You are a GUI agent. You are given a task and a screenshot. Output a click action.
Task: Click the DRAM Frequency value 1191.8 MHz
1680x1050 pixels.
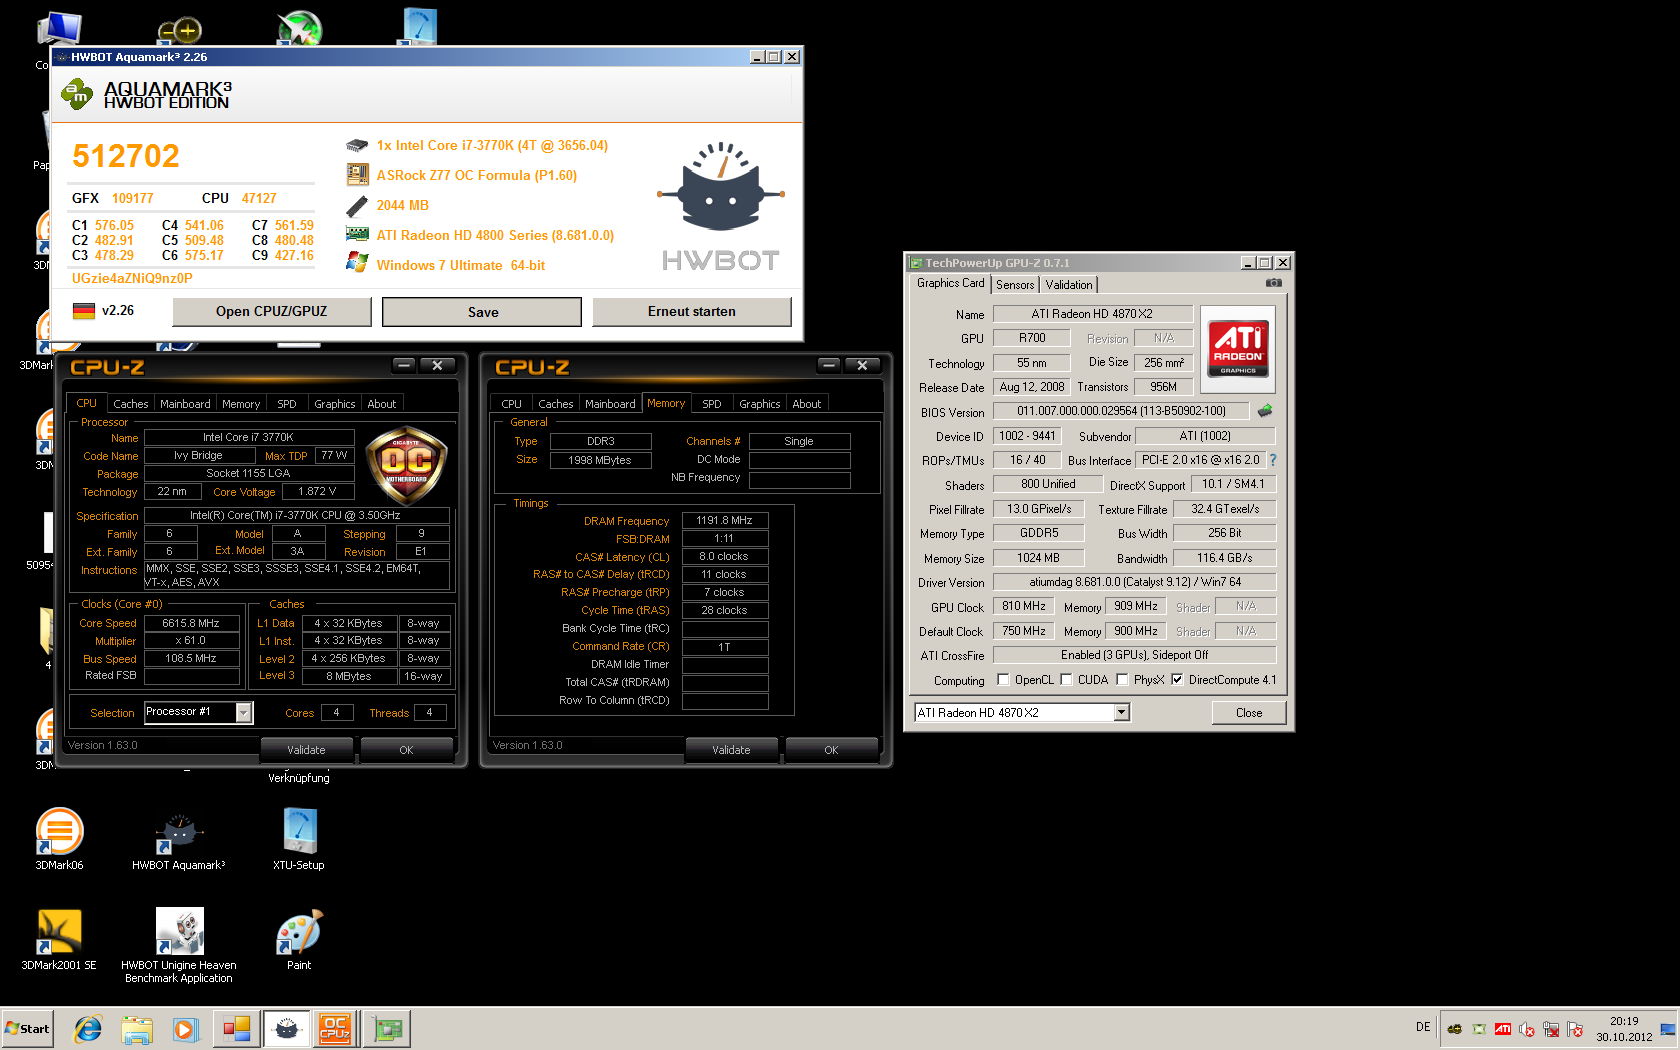(x=725, y=521)
